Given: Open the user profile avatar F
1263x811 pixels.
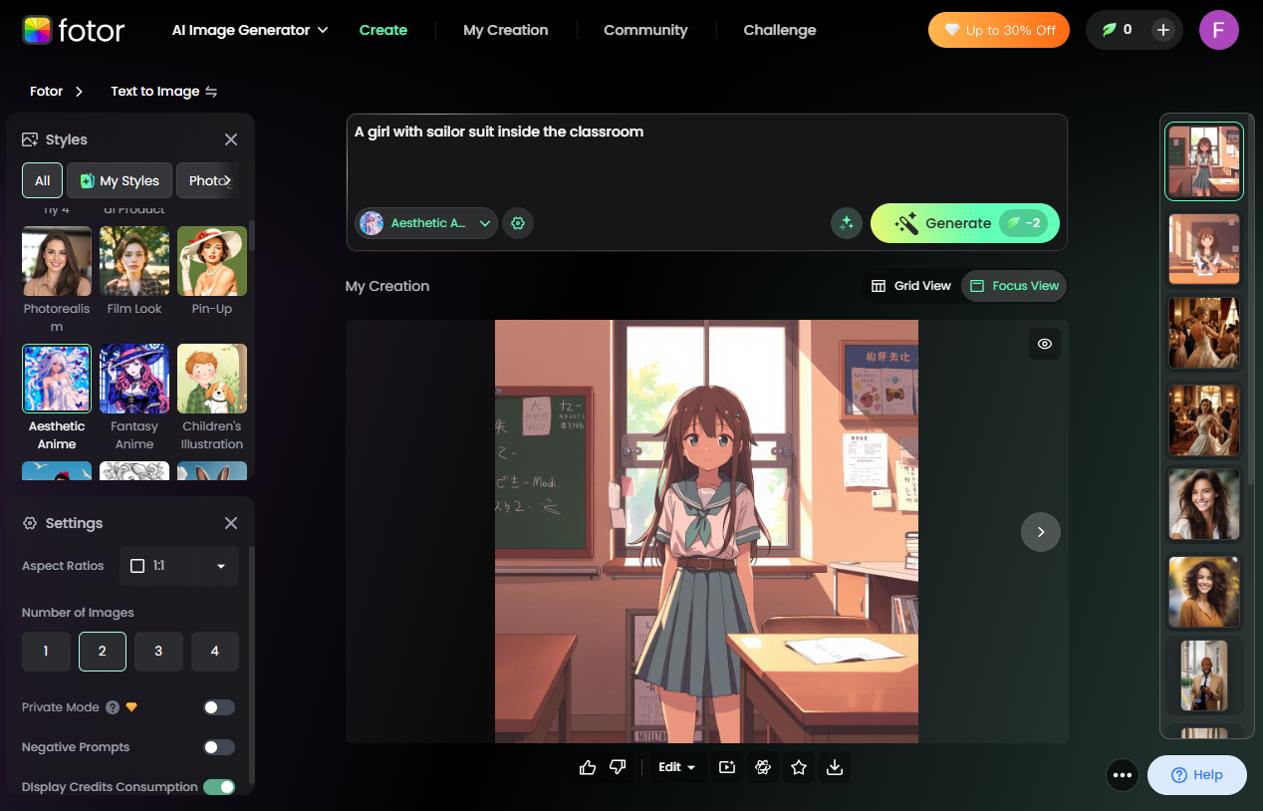Looking at the screenshot, I should pos(1219,30).
